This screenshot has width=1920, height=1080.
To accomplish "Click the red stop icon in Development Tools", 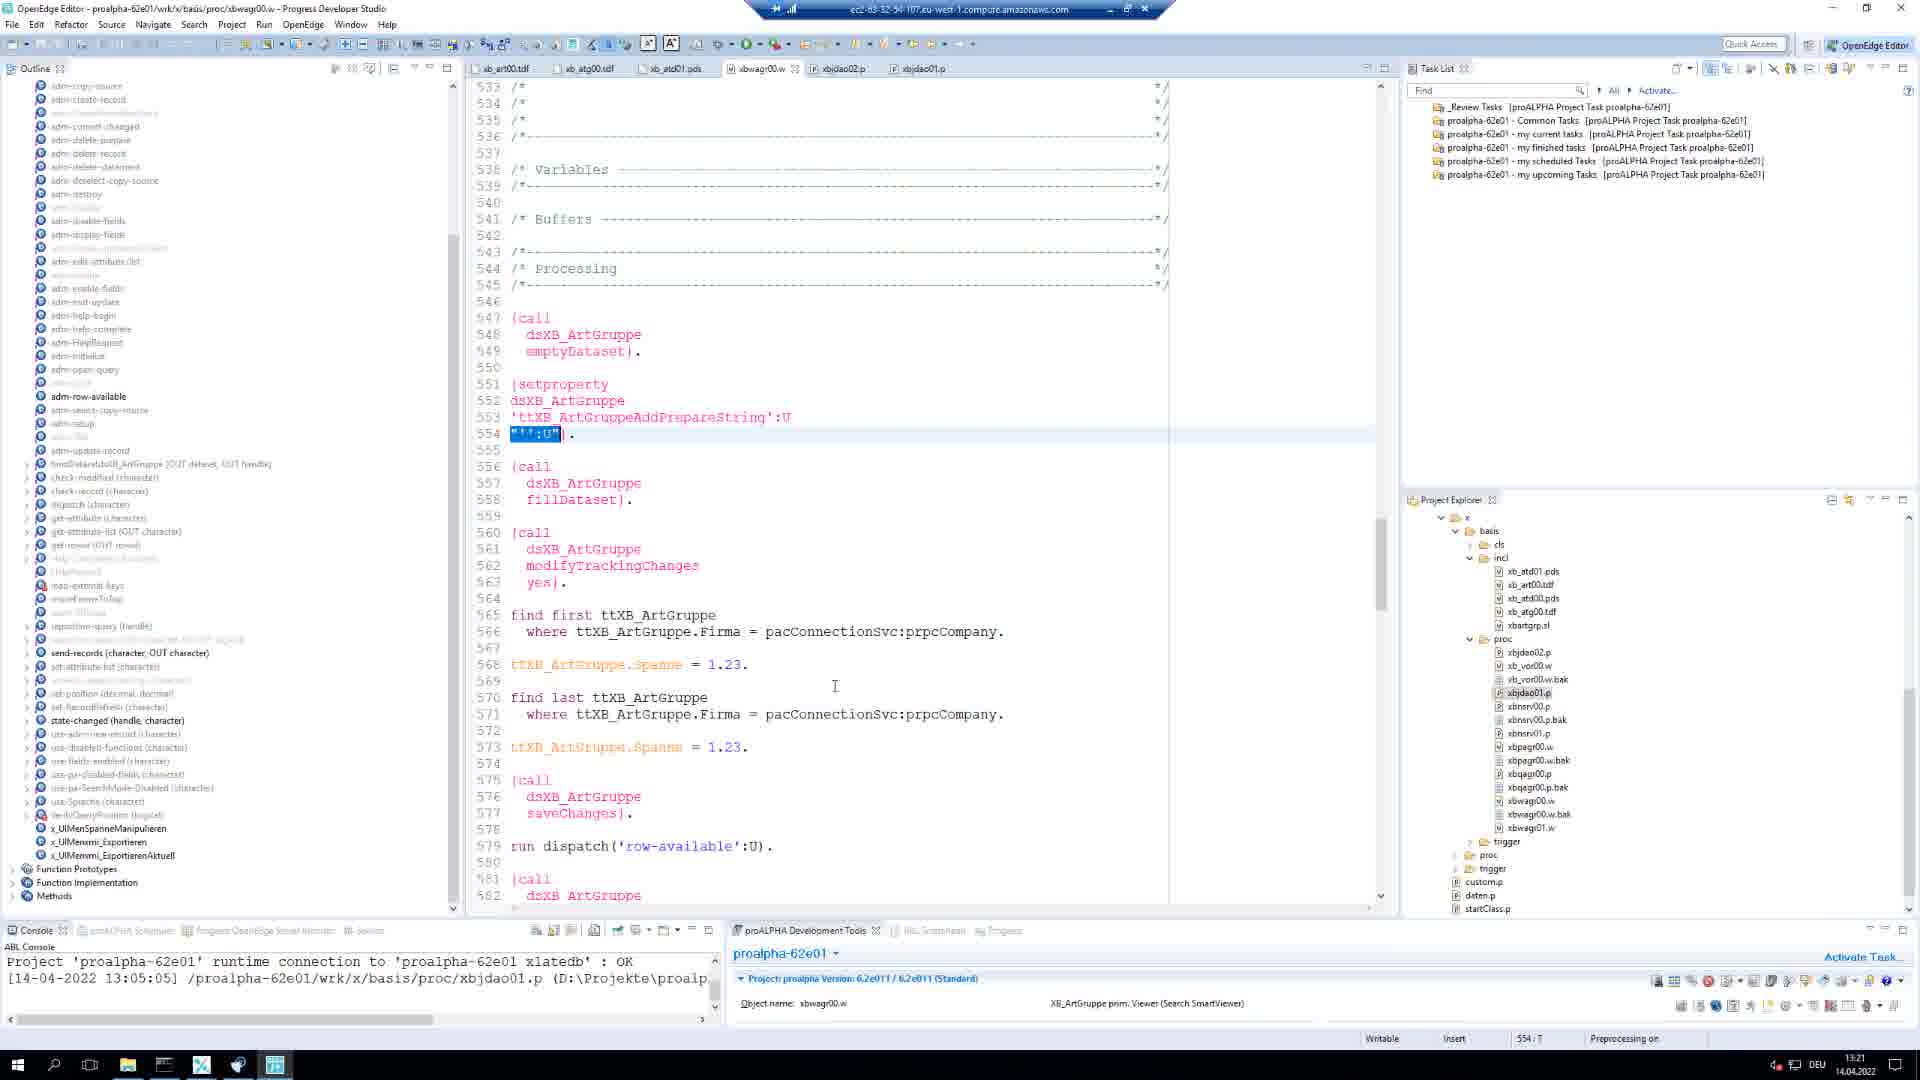I will point(1708,981).
